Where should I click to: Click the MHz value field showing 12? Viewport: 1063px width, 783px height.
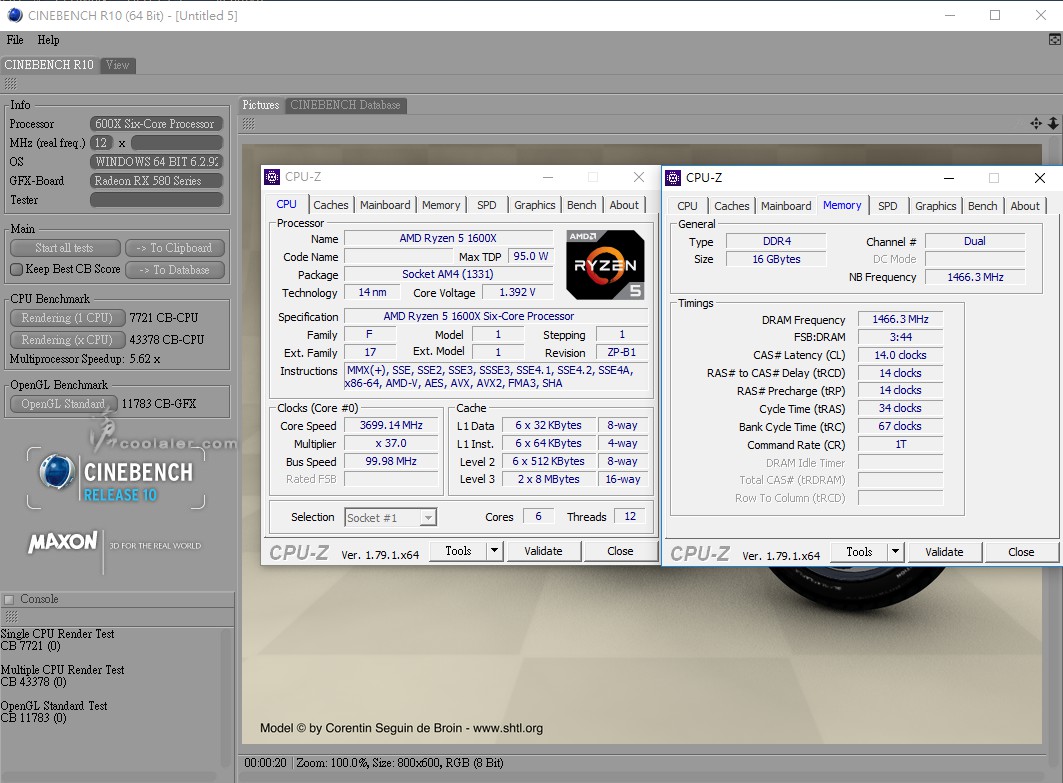coord(101,143)
